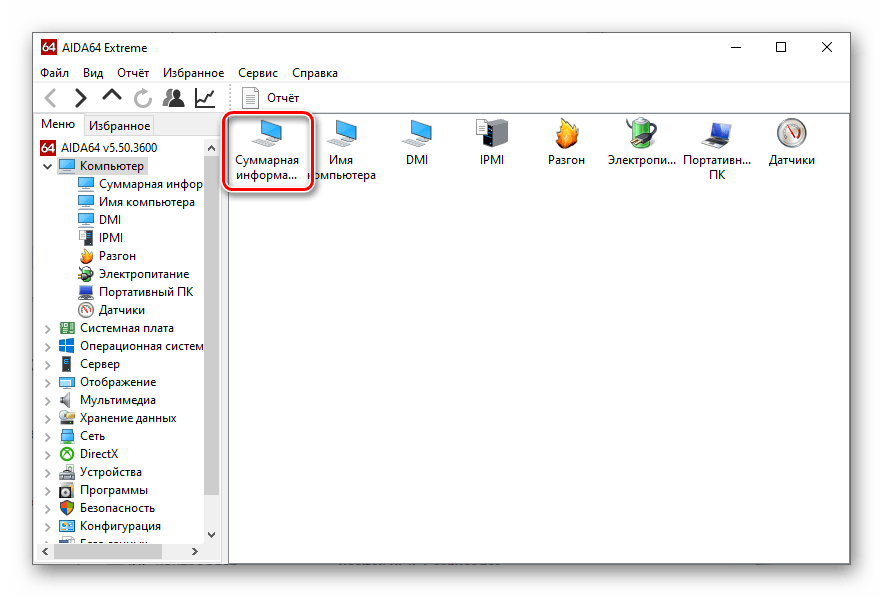Click the Back navigation arrow
The image size is (883, 597).
coord(51,98)
